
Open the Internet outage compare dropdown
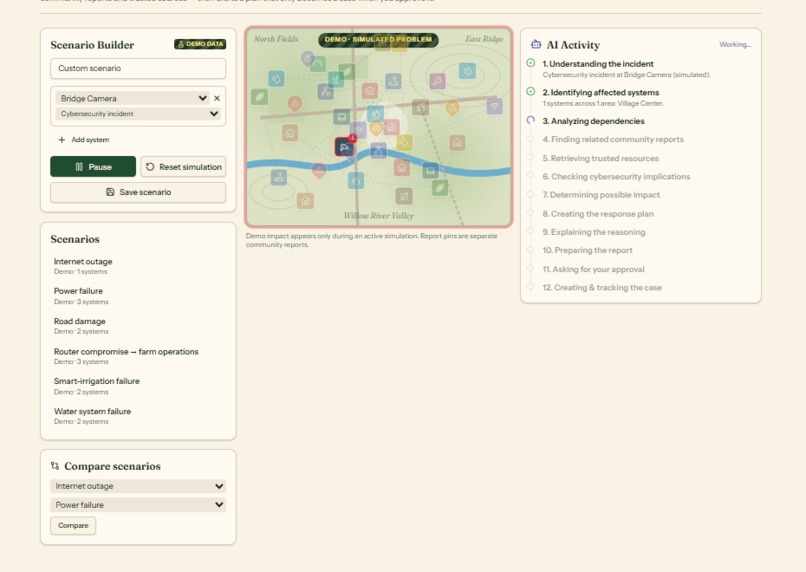tap(138, 486)
